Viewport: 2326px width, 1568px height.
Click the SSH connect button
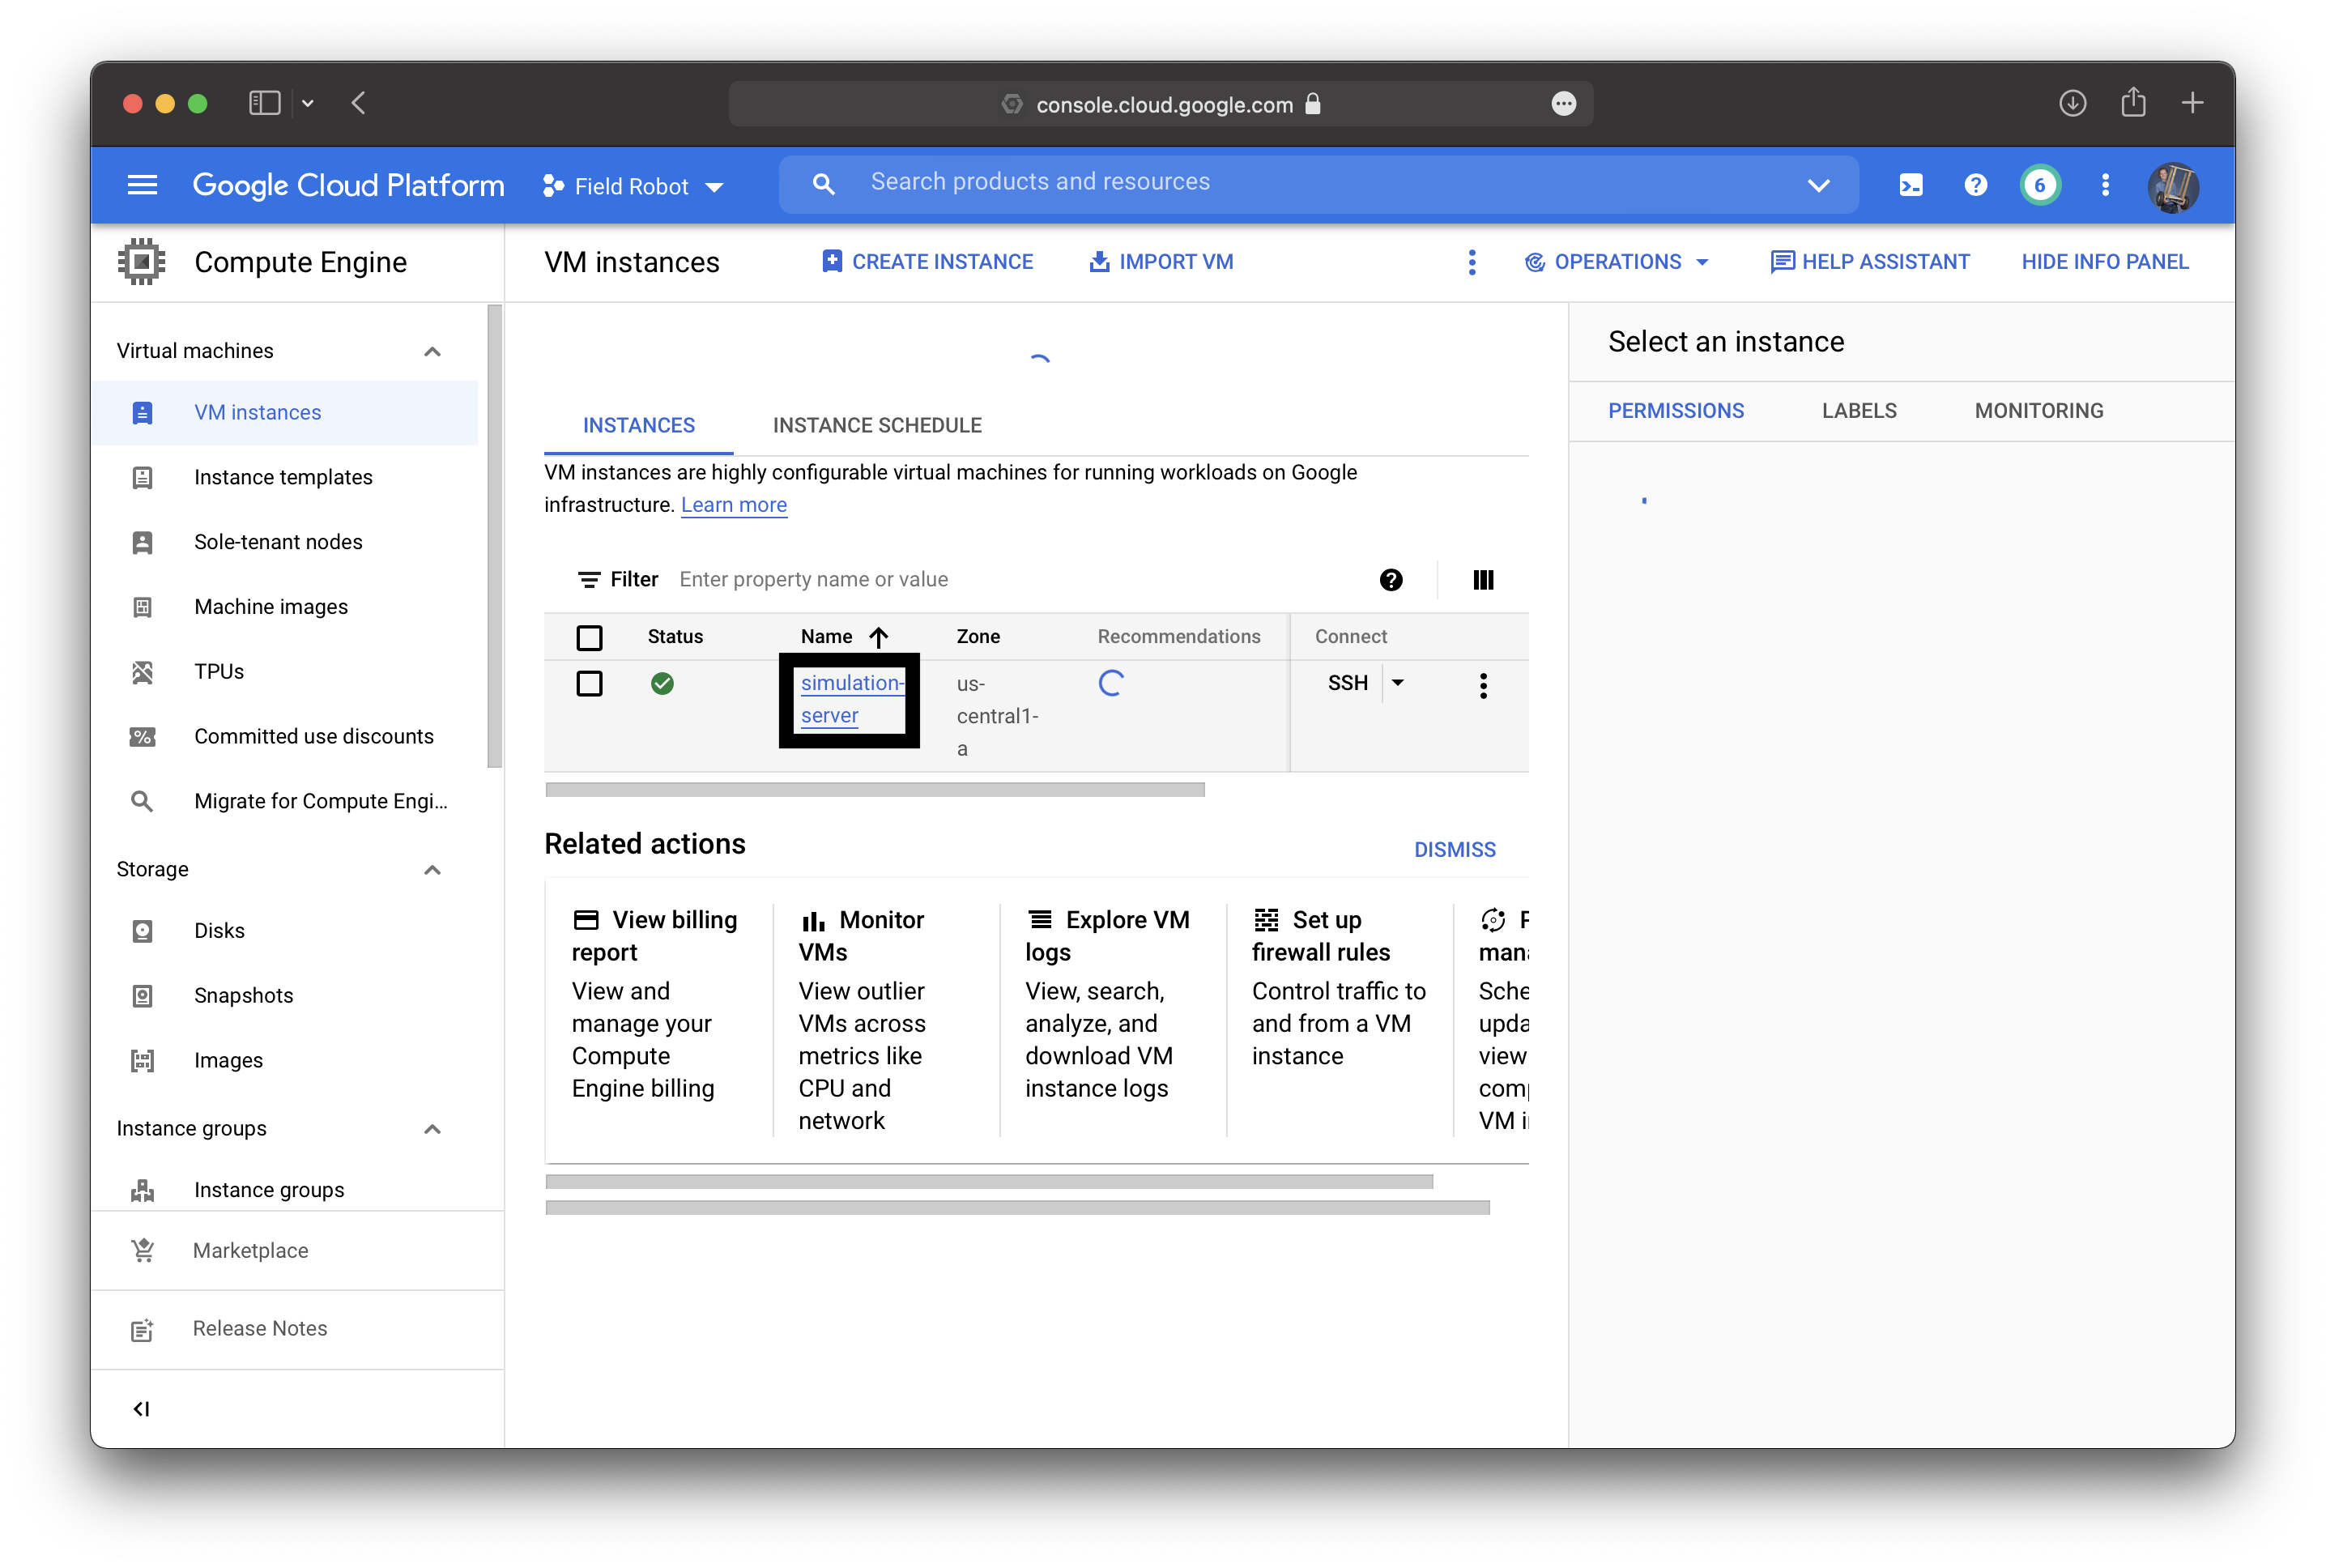[1346, 683]
